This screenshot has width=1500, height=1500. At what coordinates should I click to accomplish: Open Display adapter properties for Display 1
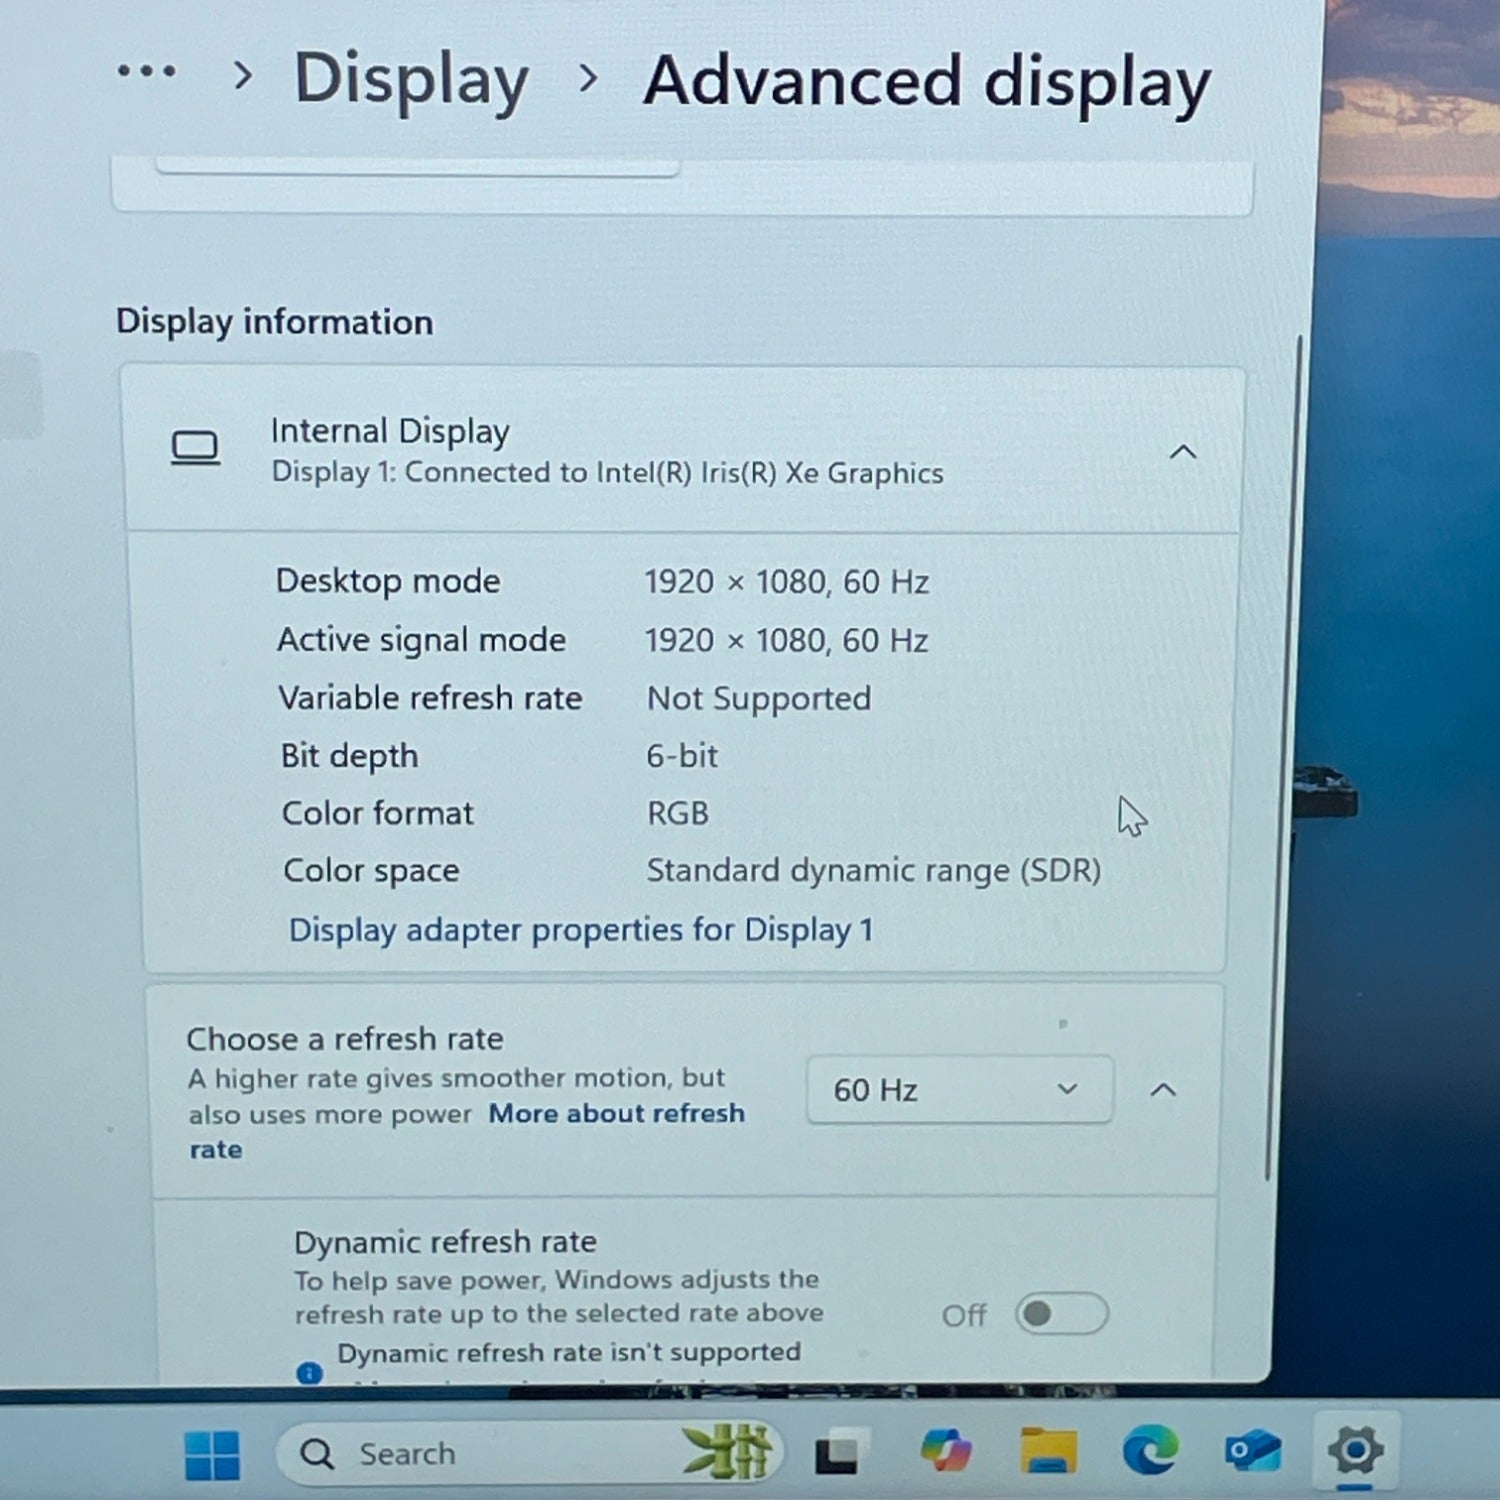coord(580,930)
